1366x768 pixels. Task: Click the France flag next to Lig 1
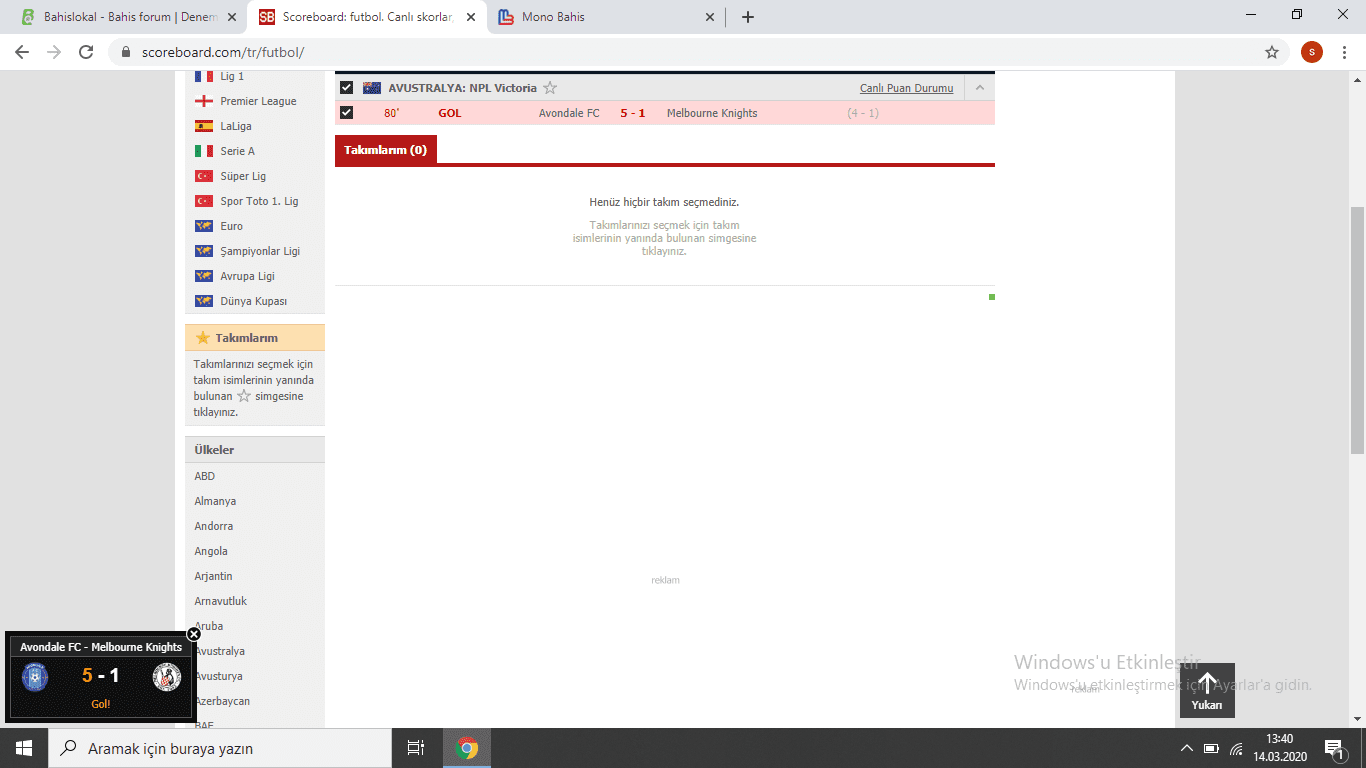tap(203, 76)
